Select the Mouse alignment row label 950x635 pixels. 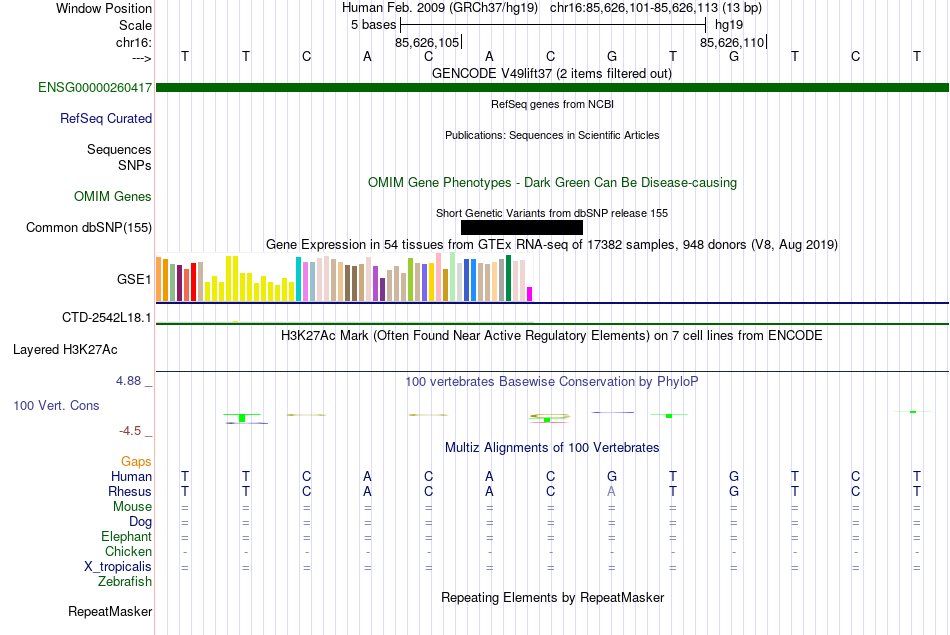point(132,507)
